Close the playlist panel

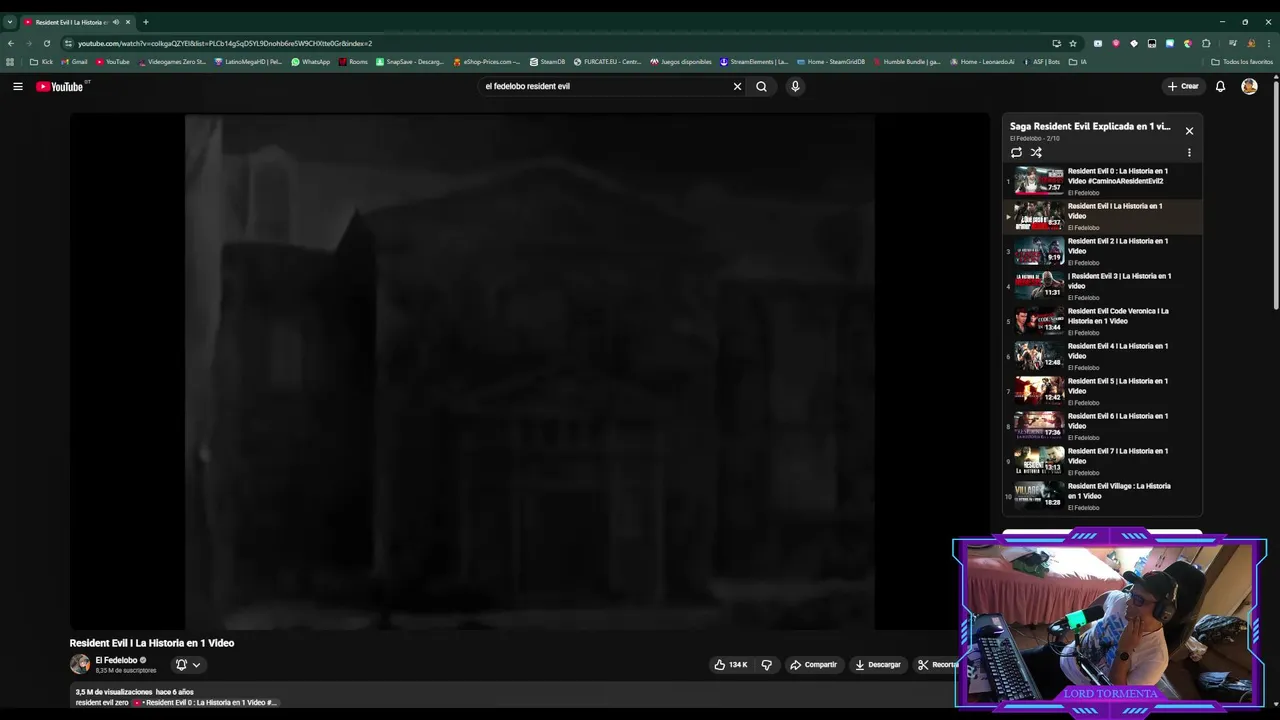pos(1189,131)
